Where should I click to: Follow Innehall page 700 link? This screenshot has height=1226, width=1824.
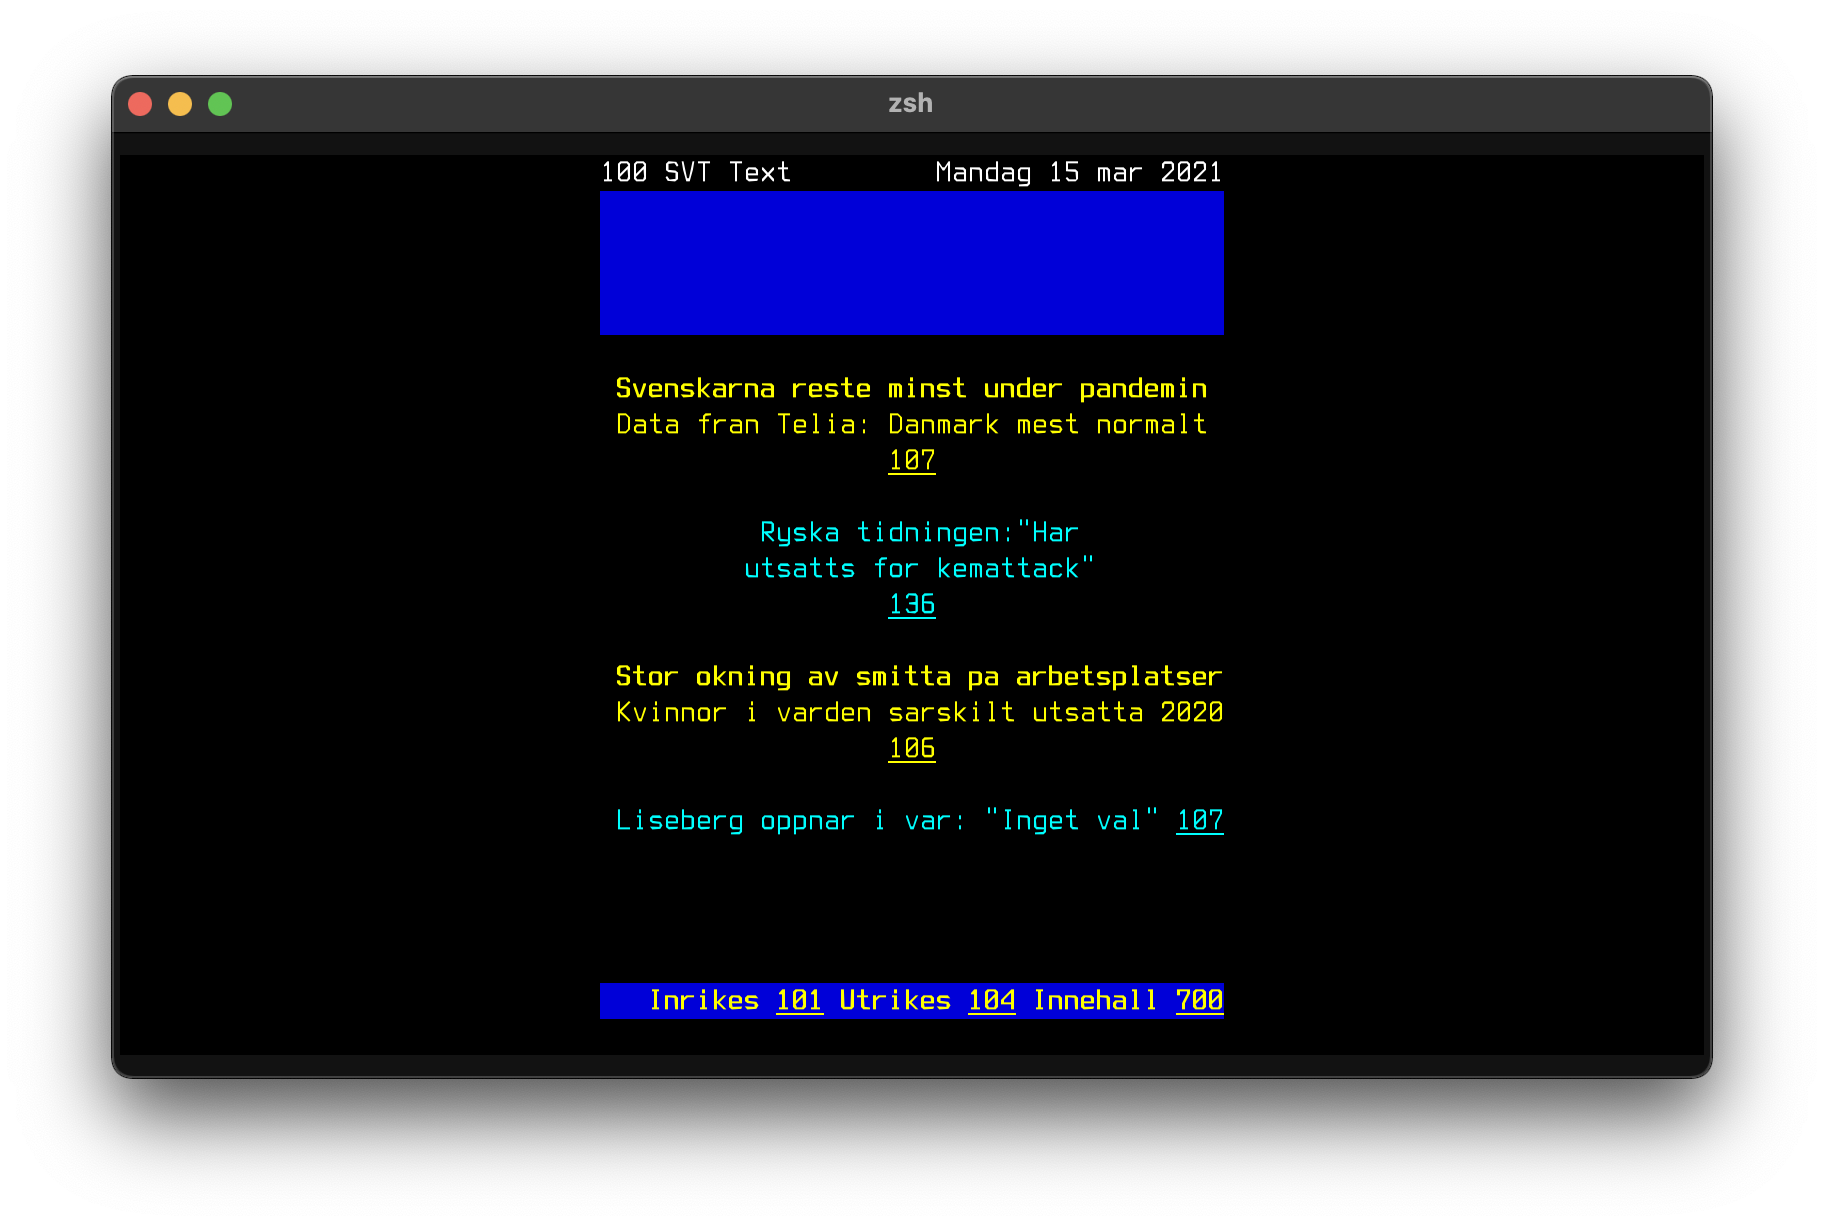pos(1200,1001)
